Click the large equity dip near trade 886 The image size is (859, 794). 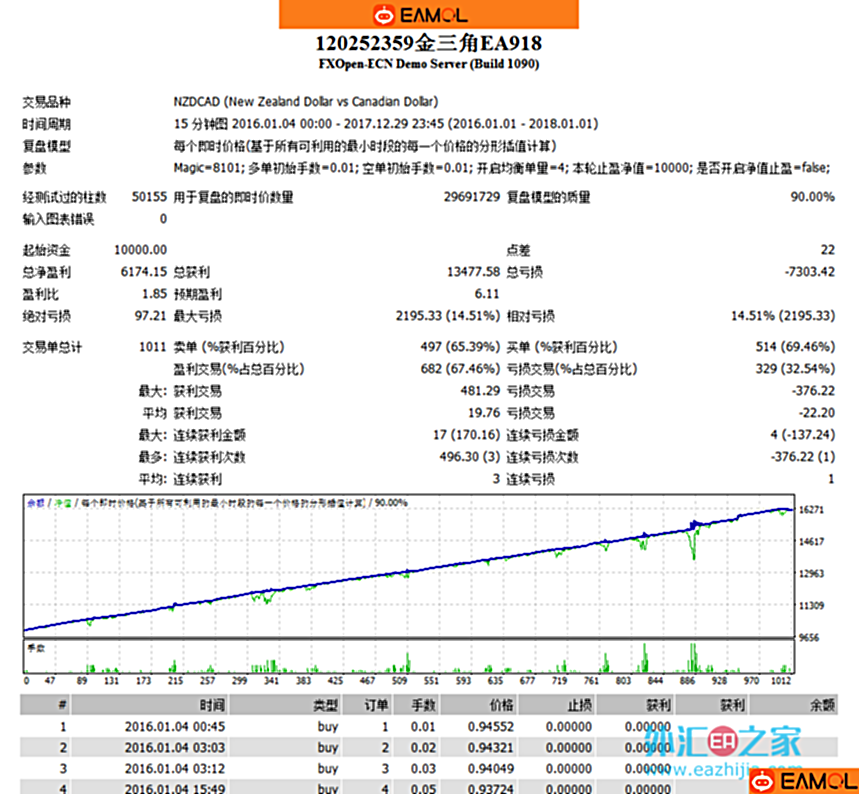pos(691,548)
